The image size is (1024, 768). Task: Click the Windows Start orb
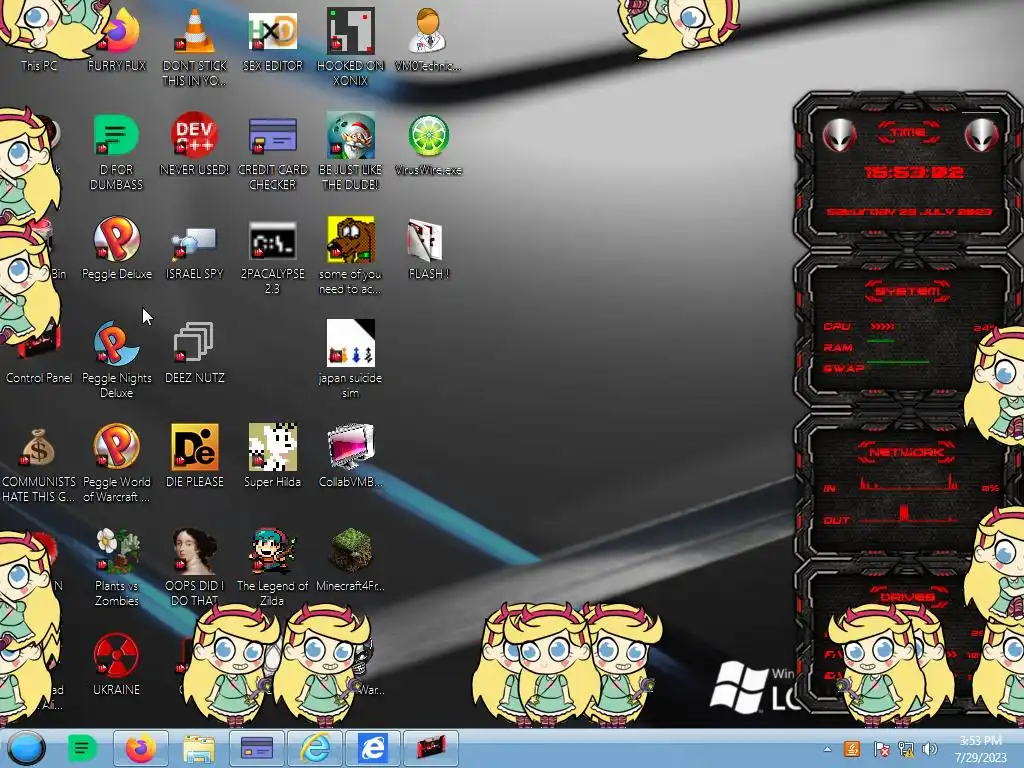pyautogui.click(x=27, y=748)
